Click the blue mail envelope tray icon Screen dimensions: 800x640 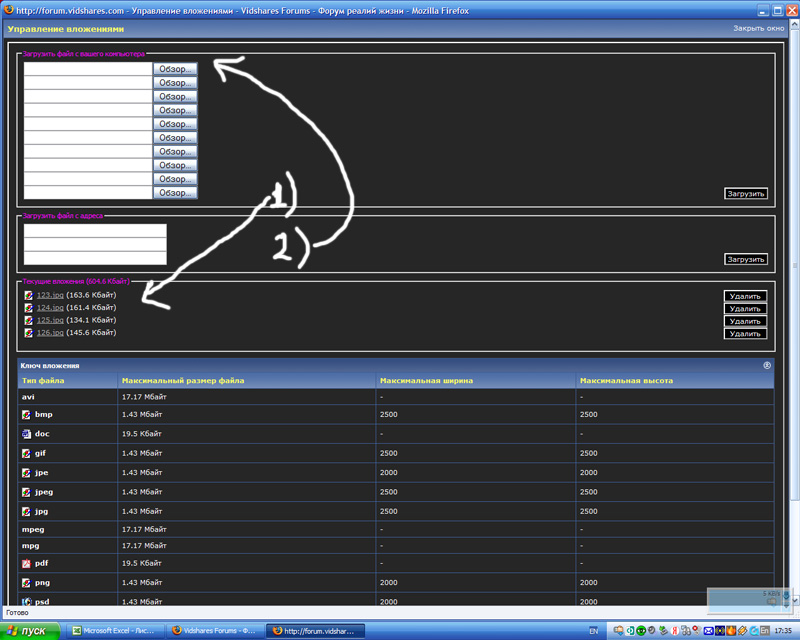(x=709, y=631)
